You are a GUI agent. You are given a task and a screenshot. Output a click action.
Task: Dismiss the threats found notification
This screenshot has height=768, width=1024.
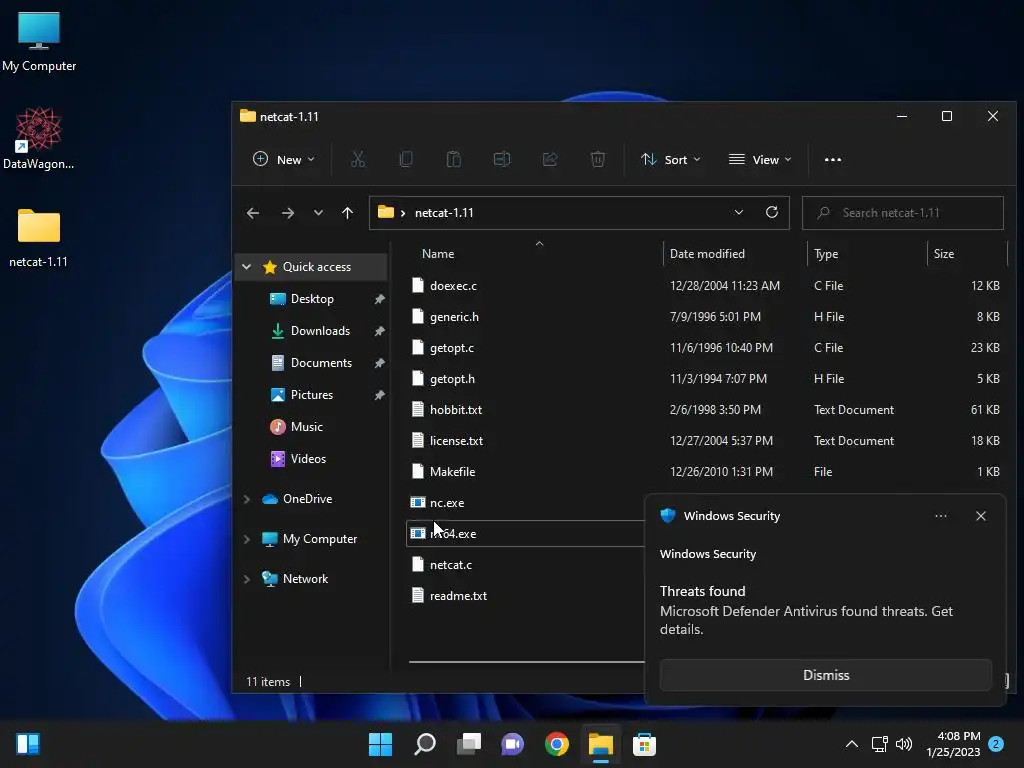[825, 675]
